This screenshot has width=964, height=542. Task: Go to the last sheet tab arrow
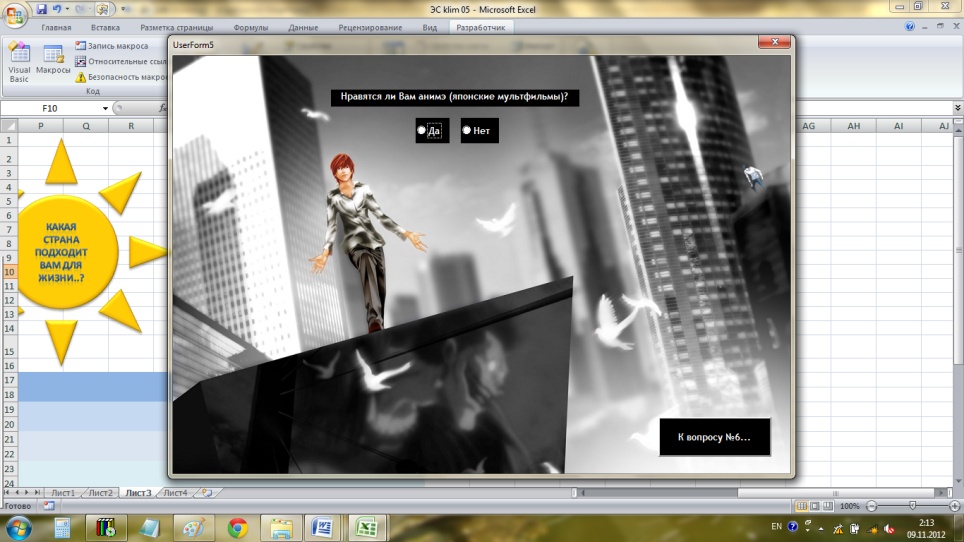click(38, 493)
